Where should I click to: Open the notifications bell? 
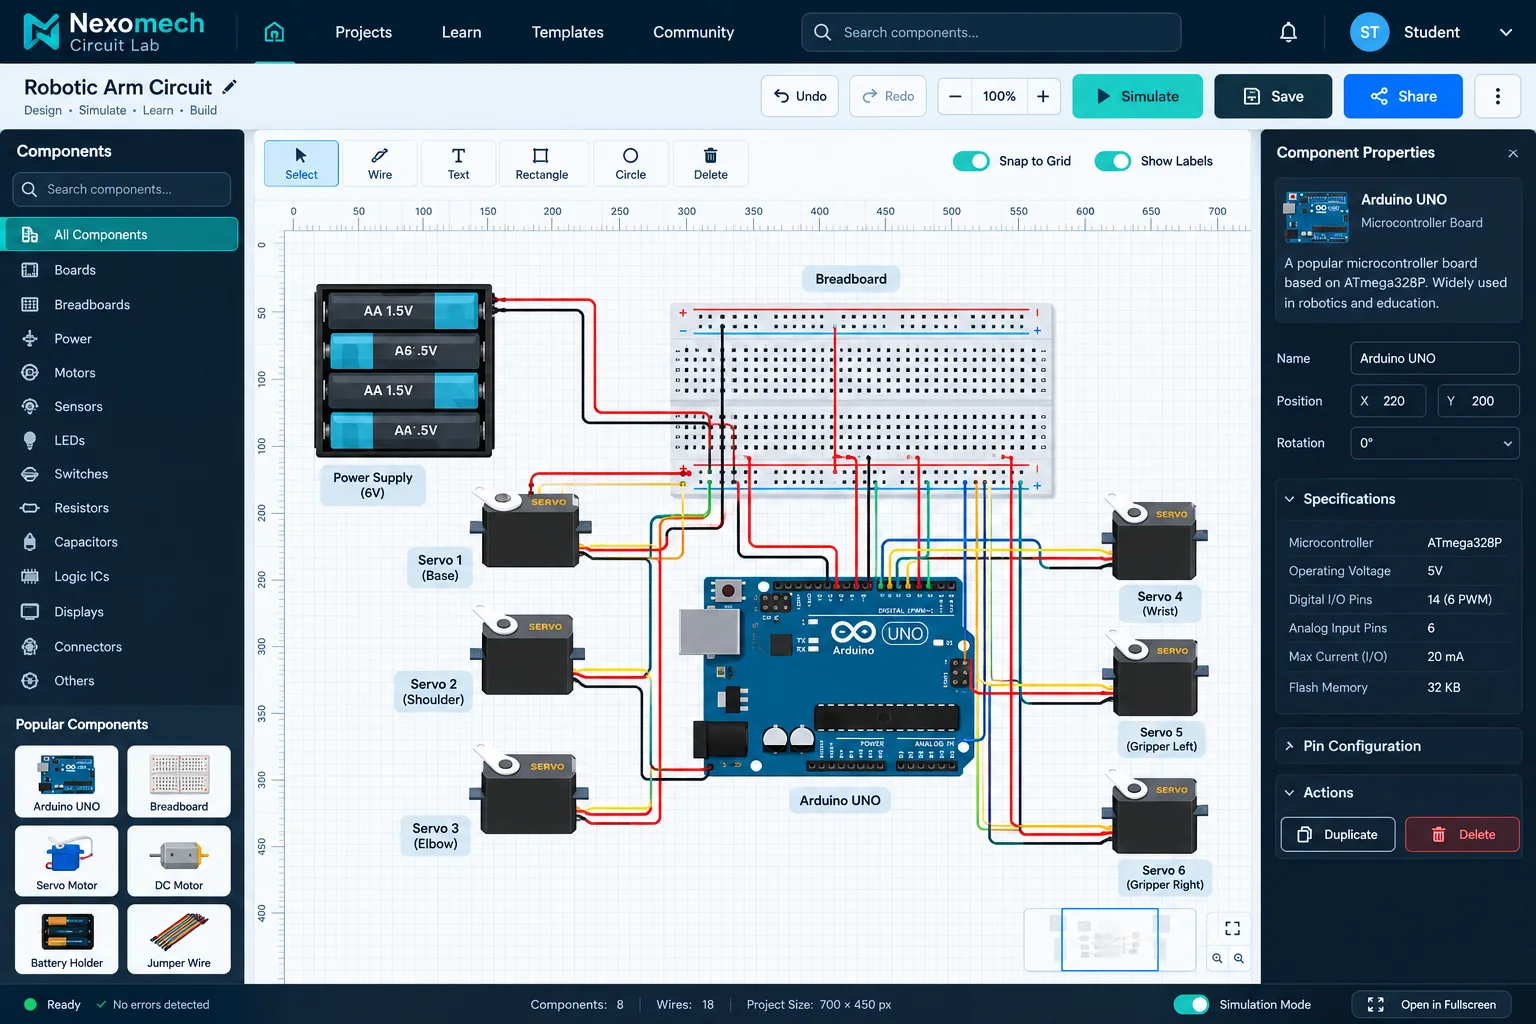(x=1288, y=32)
